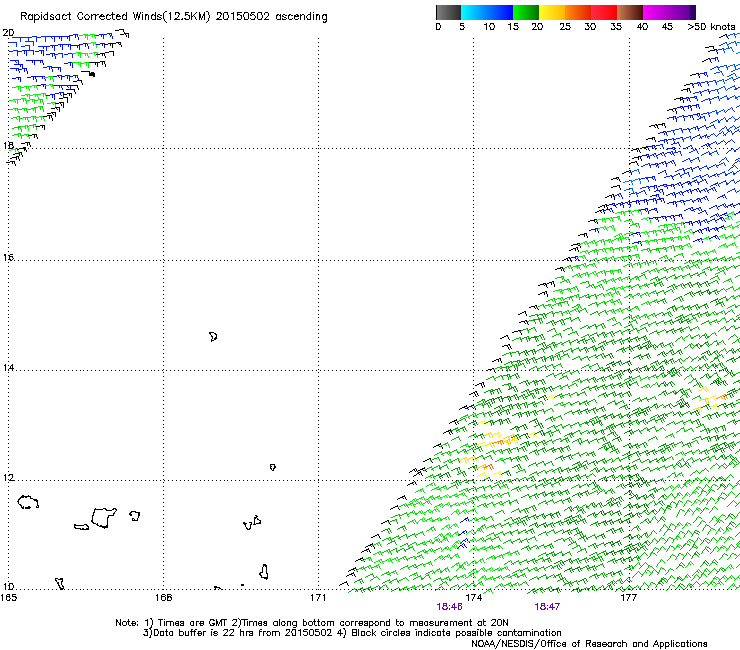The width and height of the screenshot is (740, 650).
Task: Click the latitude label '12'
Action: point(8,478)
